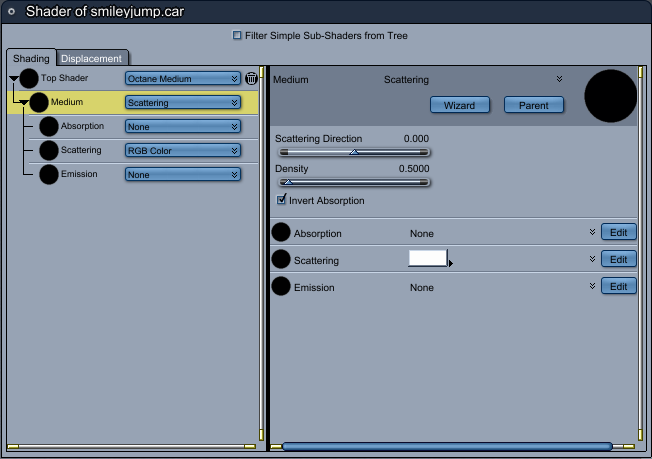Switch to the Displacement tab
Image resolution: width=652 pixels, height=459 pixels.
[x=91, y=59]
